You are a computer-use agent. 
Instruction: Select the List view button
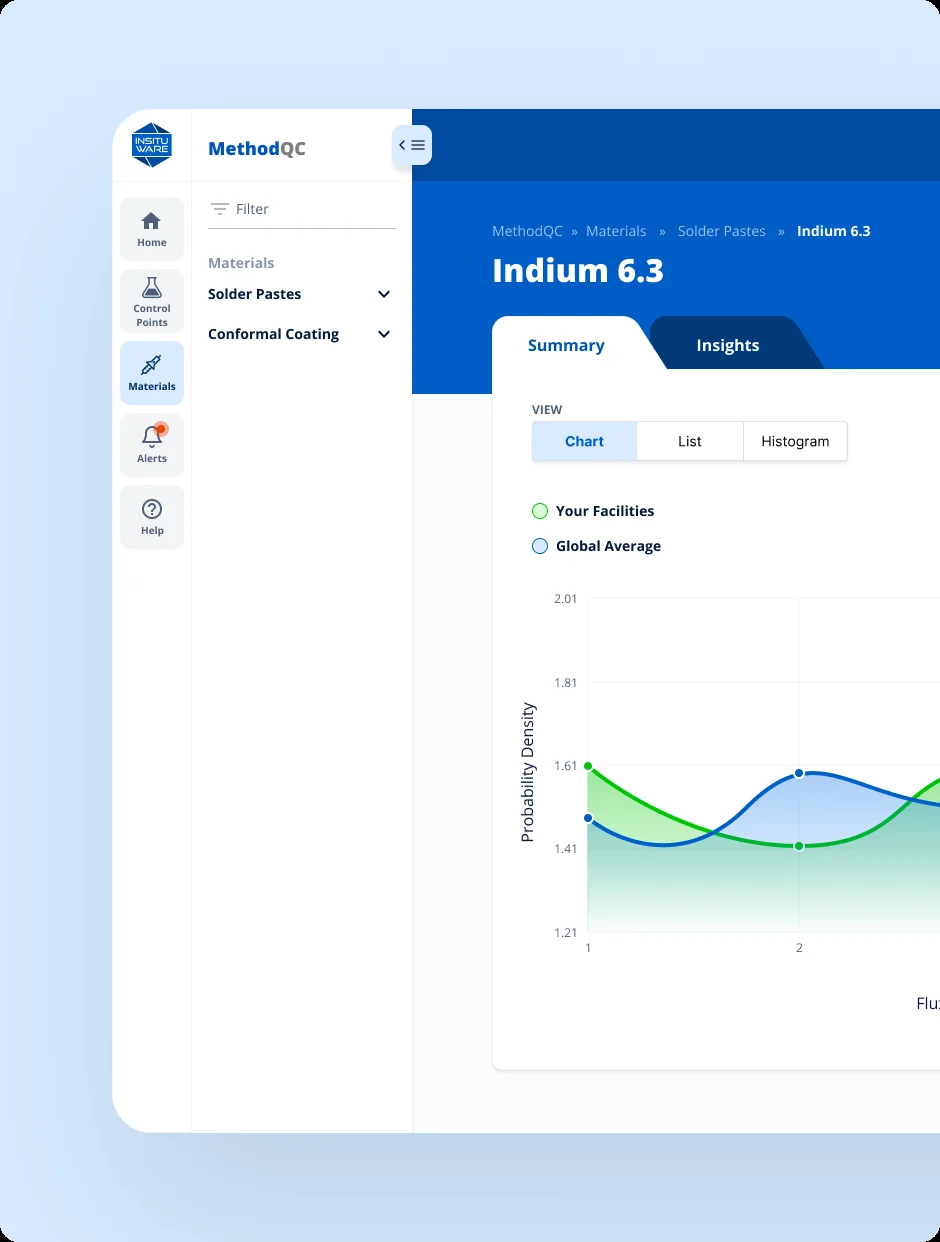690,441
